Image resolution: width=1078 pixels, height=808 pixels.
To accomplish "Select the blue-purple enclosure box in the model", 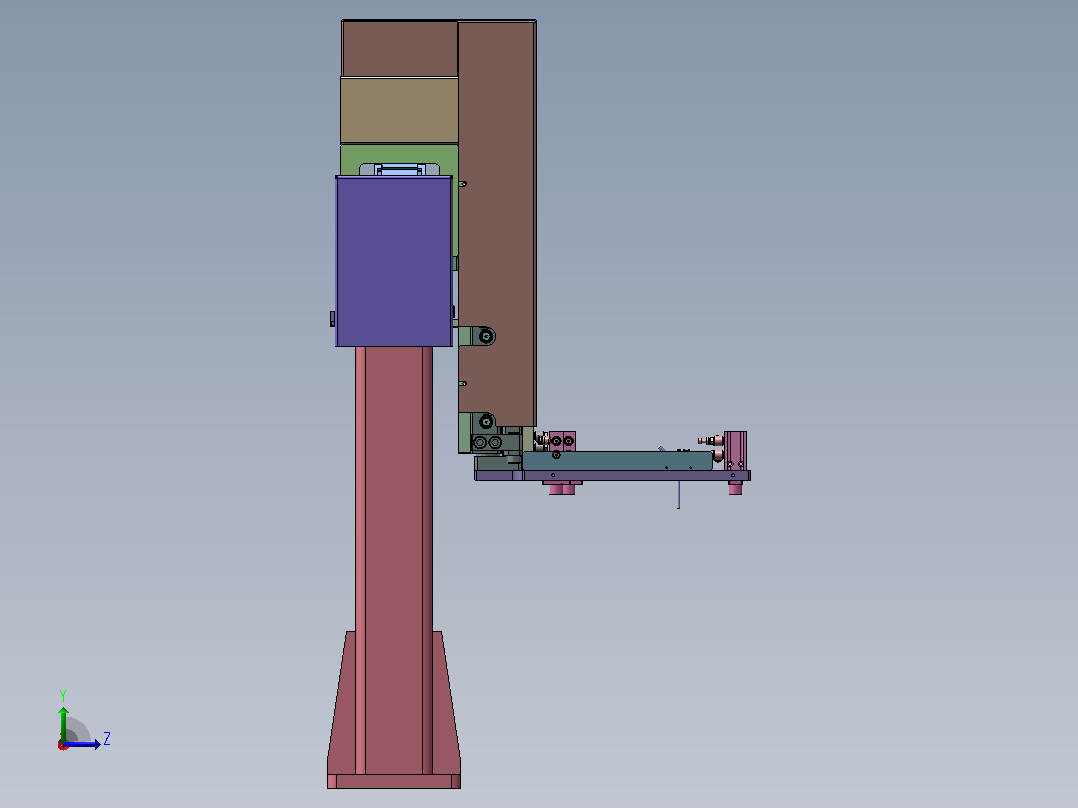I will (x=394, y=261).
